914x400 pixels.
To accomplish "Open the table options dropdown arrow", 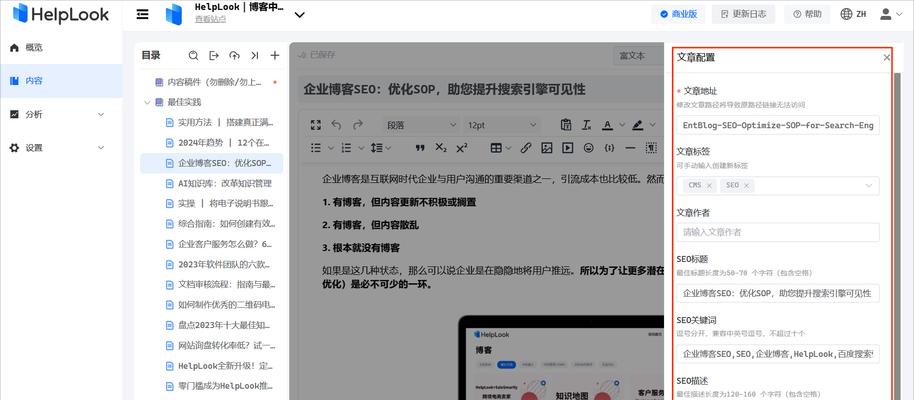I will point(509,148).
